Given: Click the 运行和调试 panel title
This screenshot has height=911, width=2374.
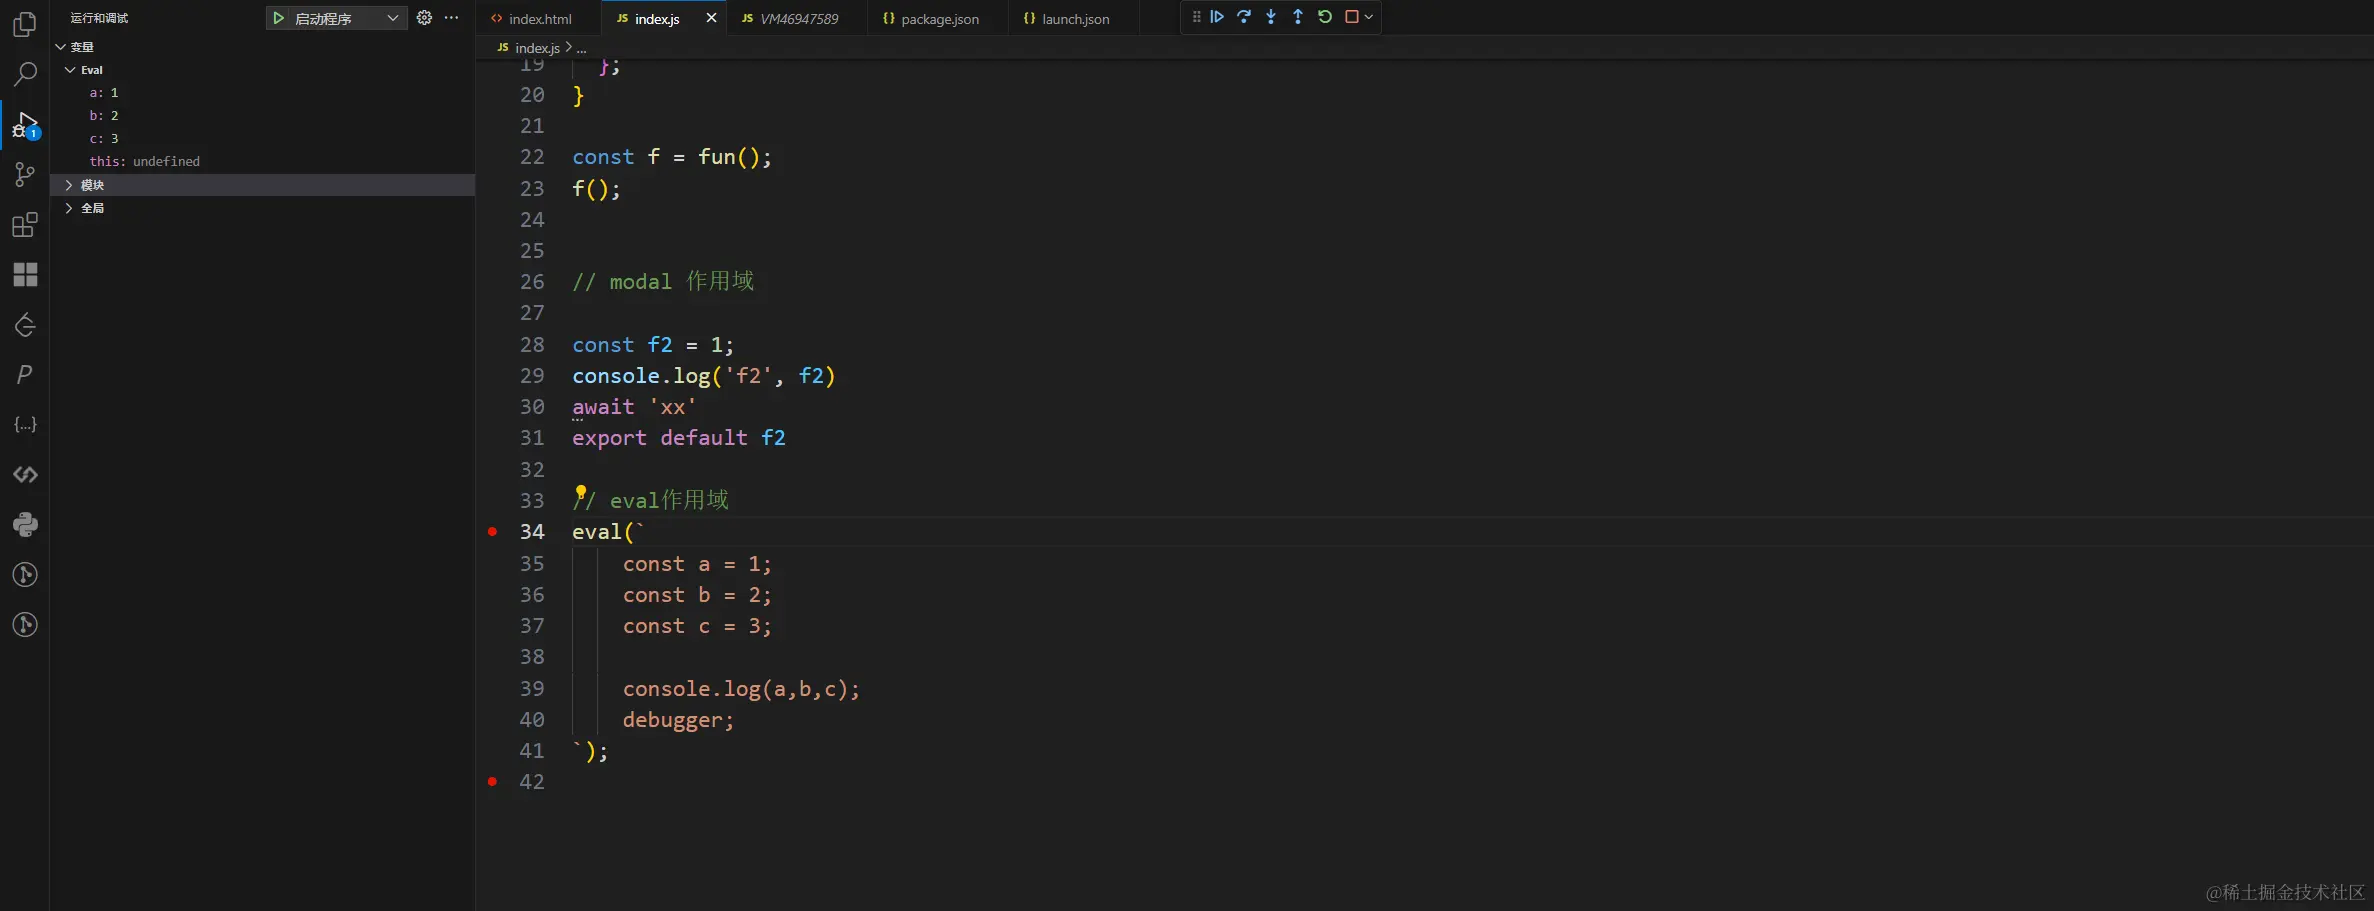Looking at the screenshot, I should pyautogui.click(x=99, y=18).
